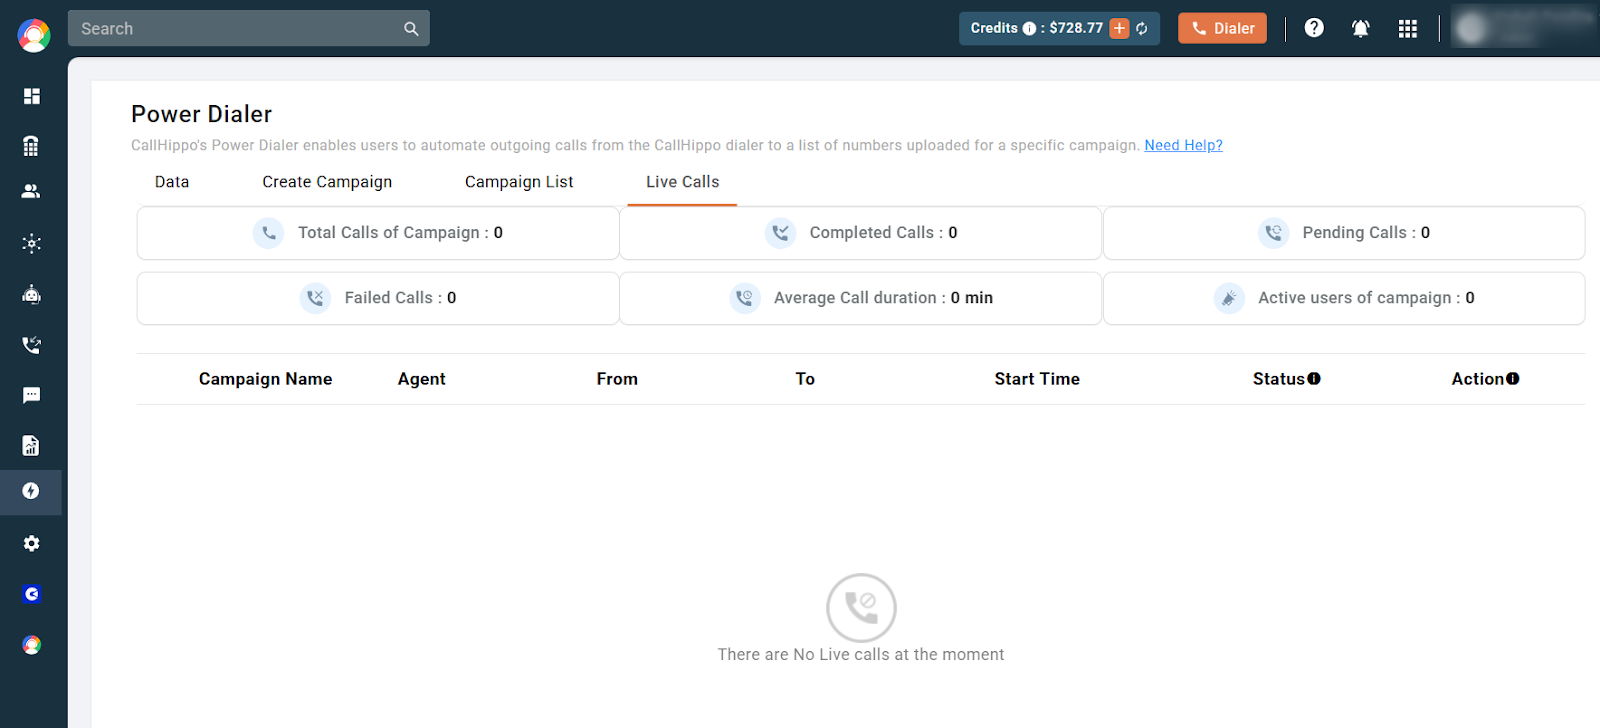
Task: Open the help question mark icon
Action: 1314,28
